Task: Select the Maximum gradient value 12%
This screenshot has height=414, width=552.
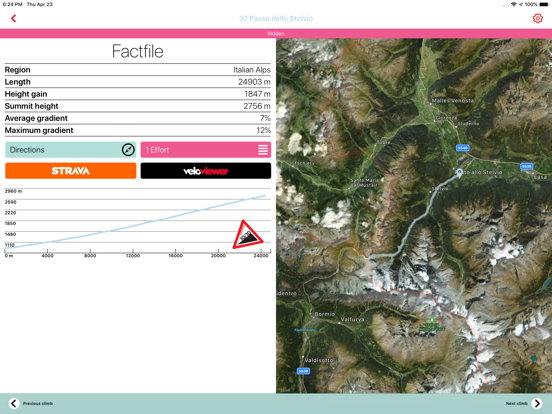Action: [x=263, y=130]
